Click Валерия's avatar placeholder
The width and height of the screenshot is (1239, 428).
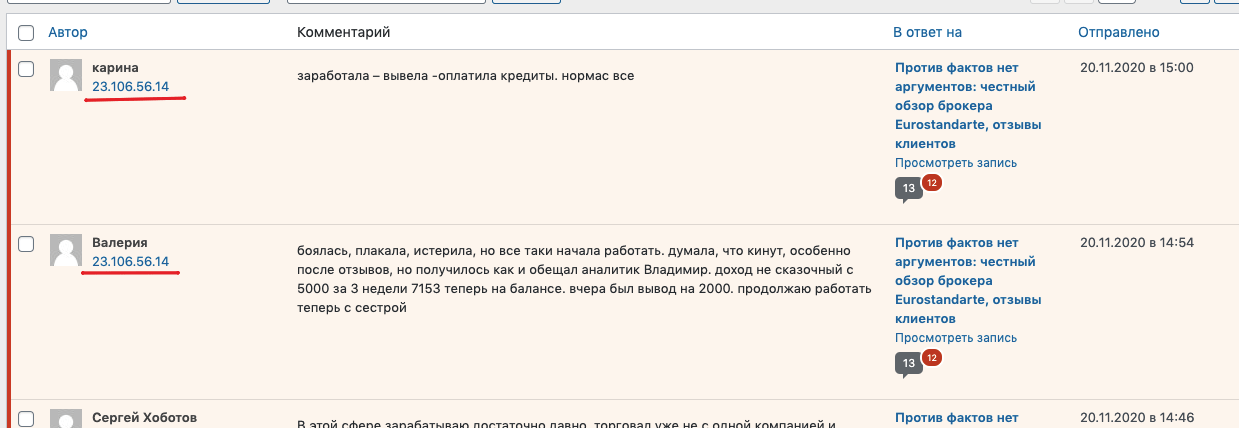(x=66, y=251)
